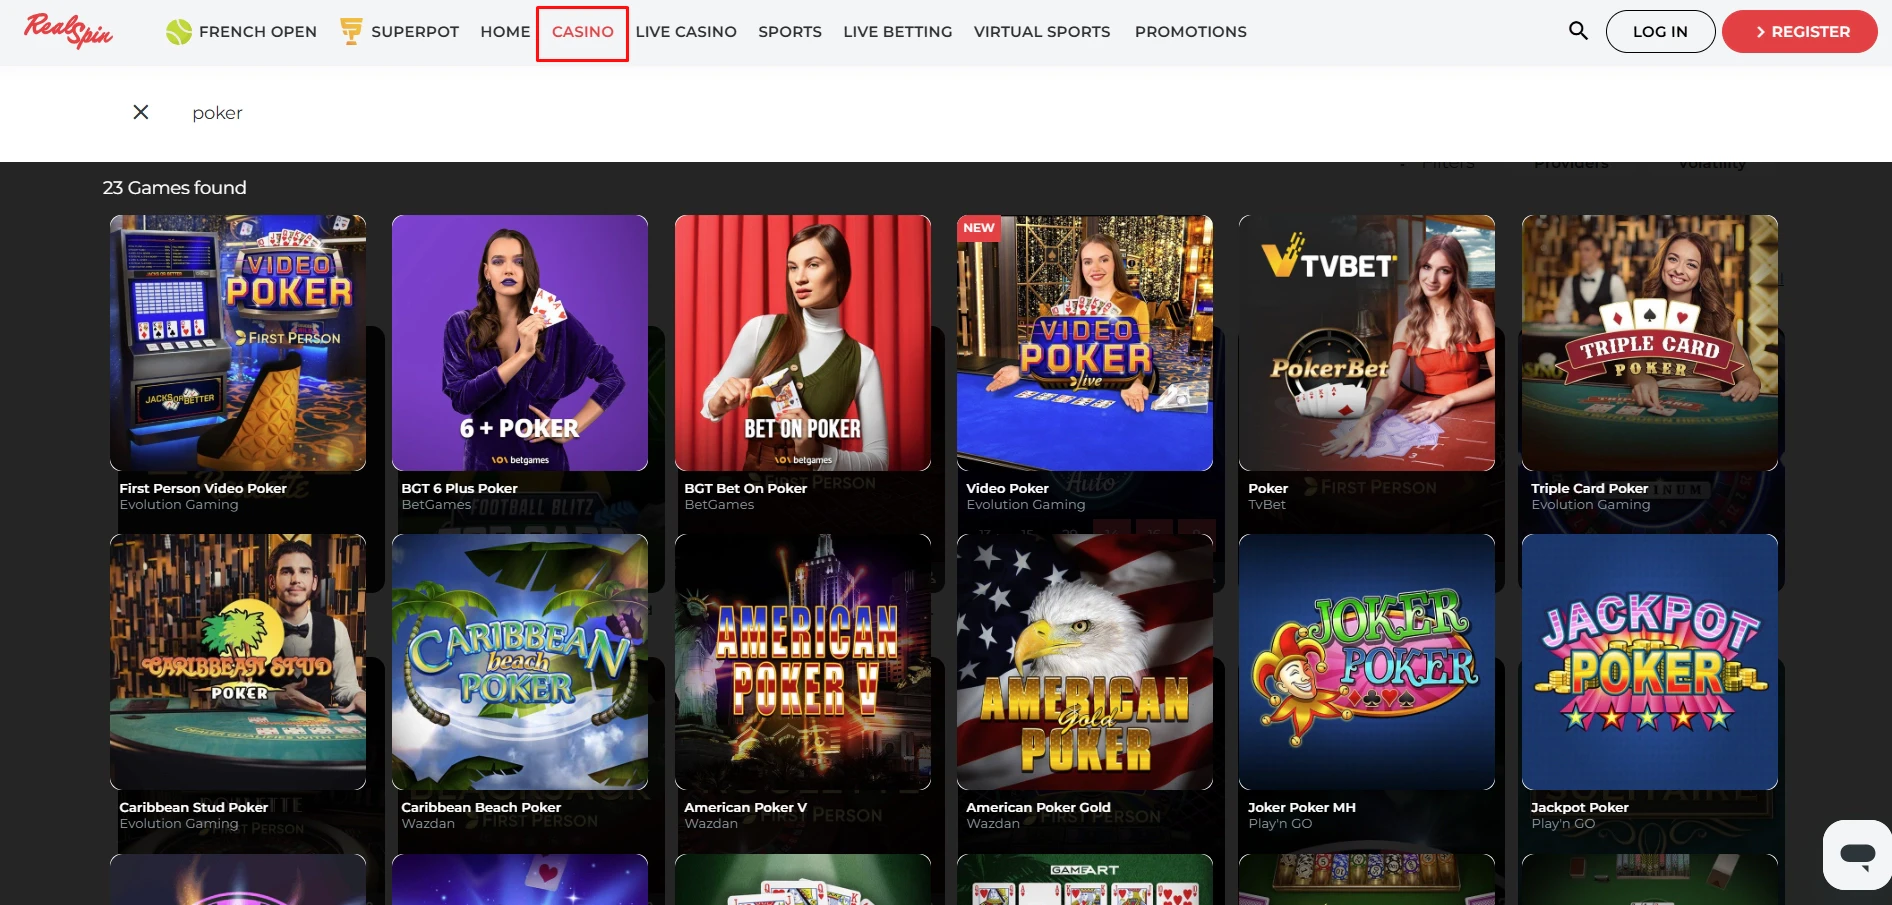Open the Sports section
Screen dimensions: 1892x905
[x=789, y=32]
